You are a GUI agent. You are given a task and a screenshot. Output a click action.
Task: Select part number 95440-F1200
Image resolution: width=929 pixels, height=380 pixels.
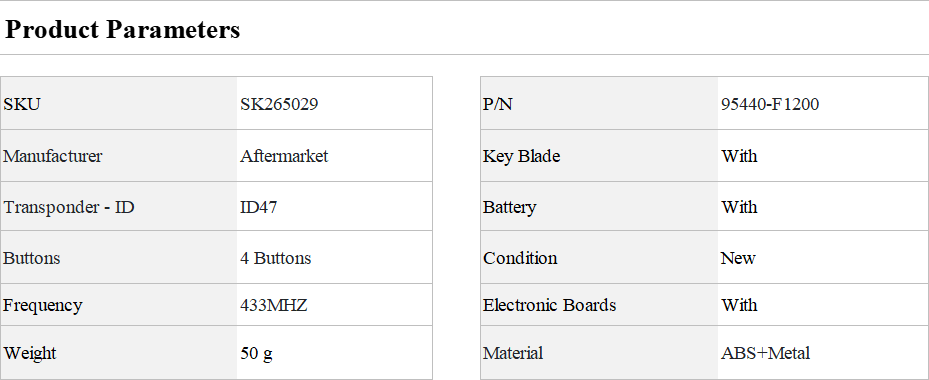(x=770, y=104)
